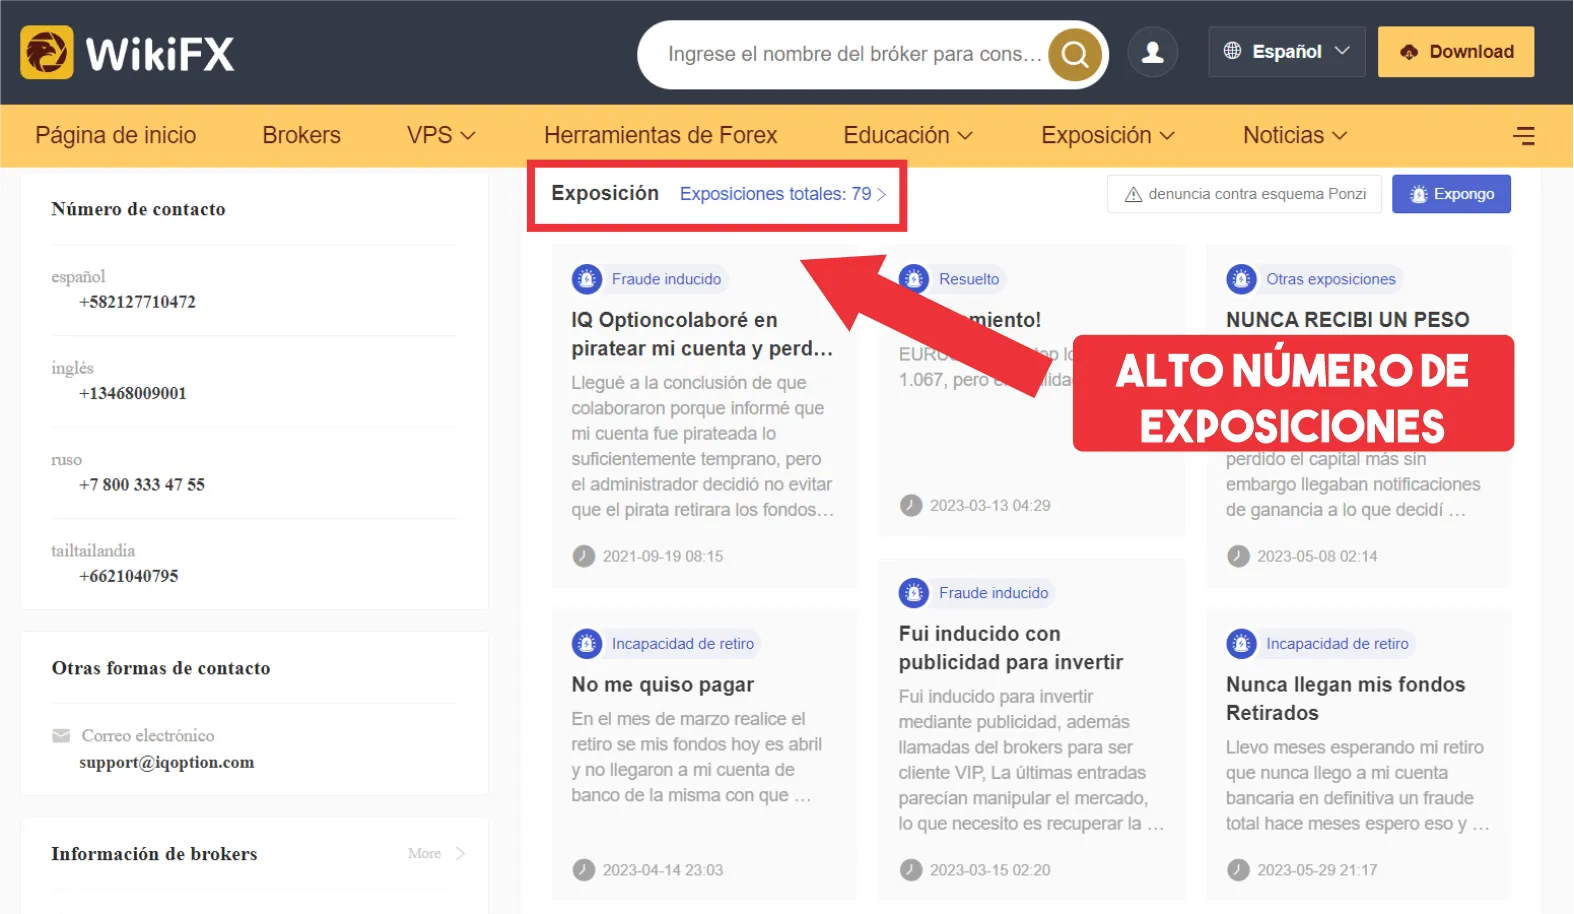Open the user account profile icon
Image resolution: width=1574 pixels, height=914 pixels.
[1152, 52]
